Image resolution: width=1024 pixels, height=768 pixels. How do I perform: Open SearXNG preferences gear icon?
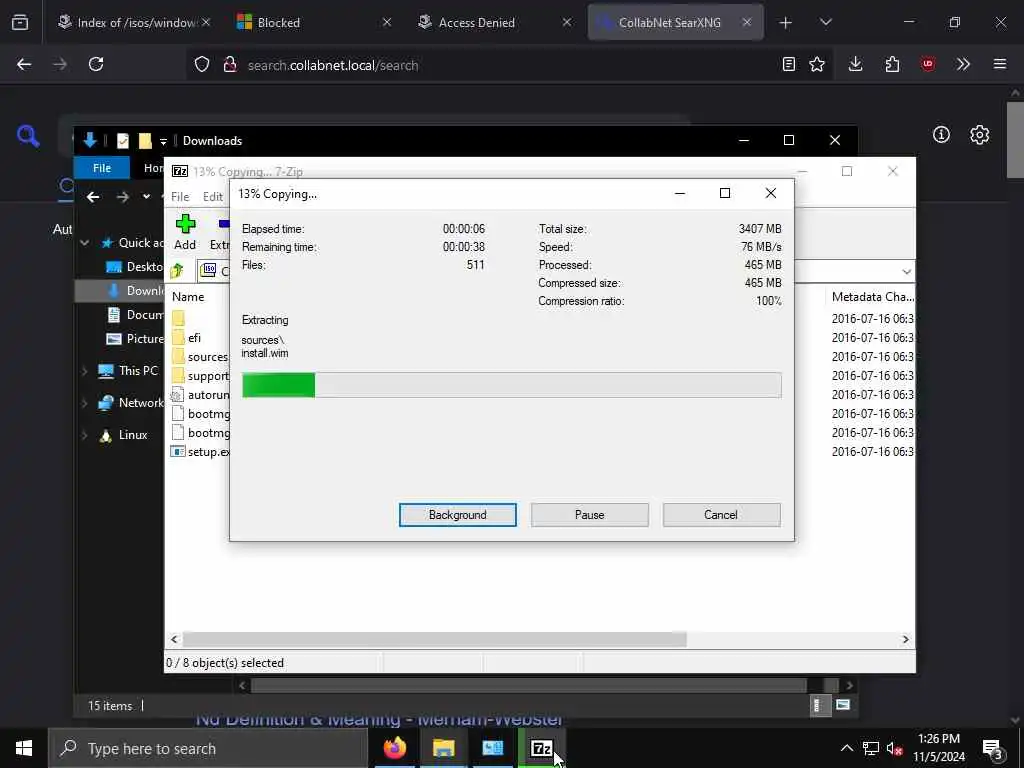coord(979,135)
